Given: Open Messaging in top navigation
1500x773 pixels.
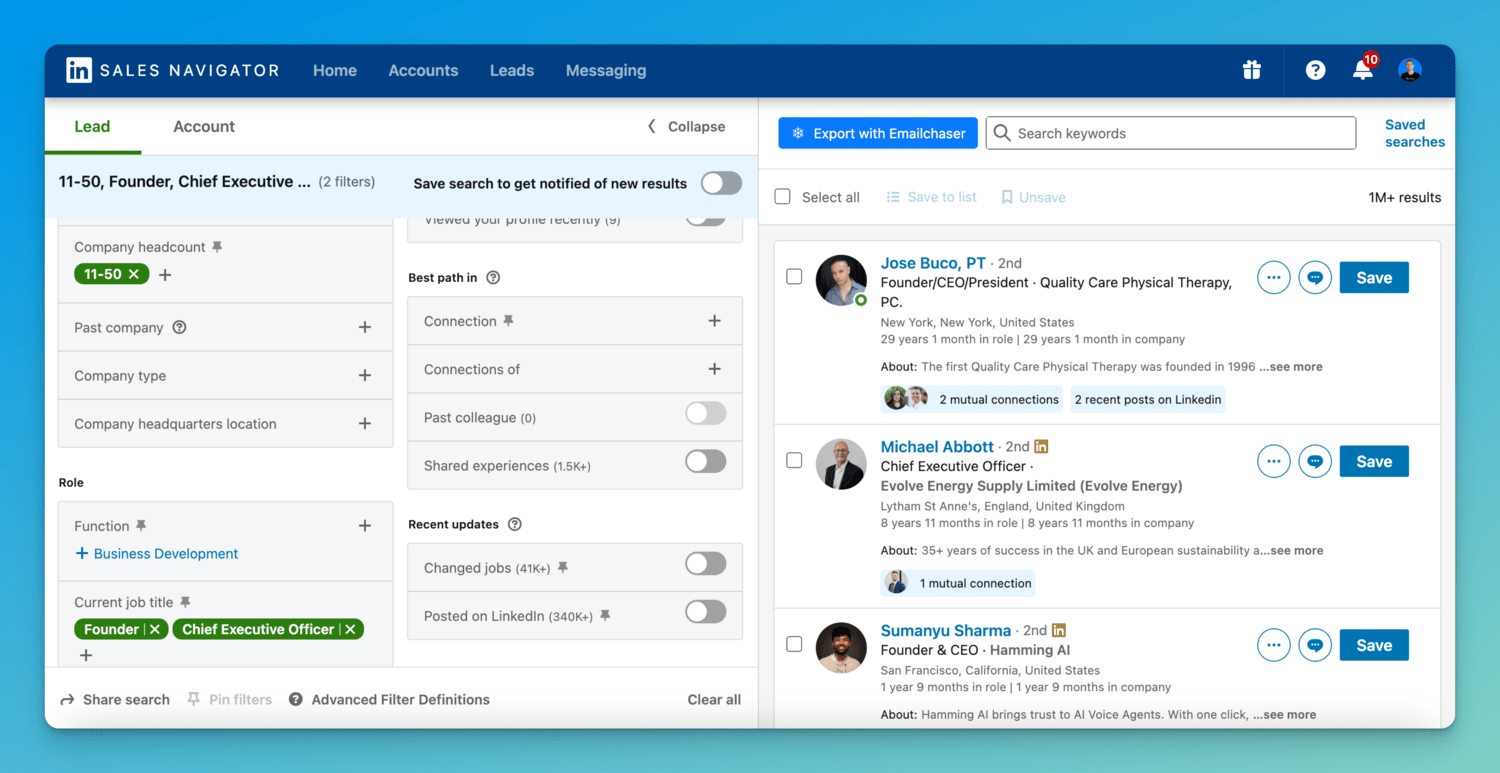Looking at the screenshot, I should point(606,70).
